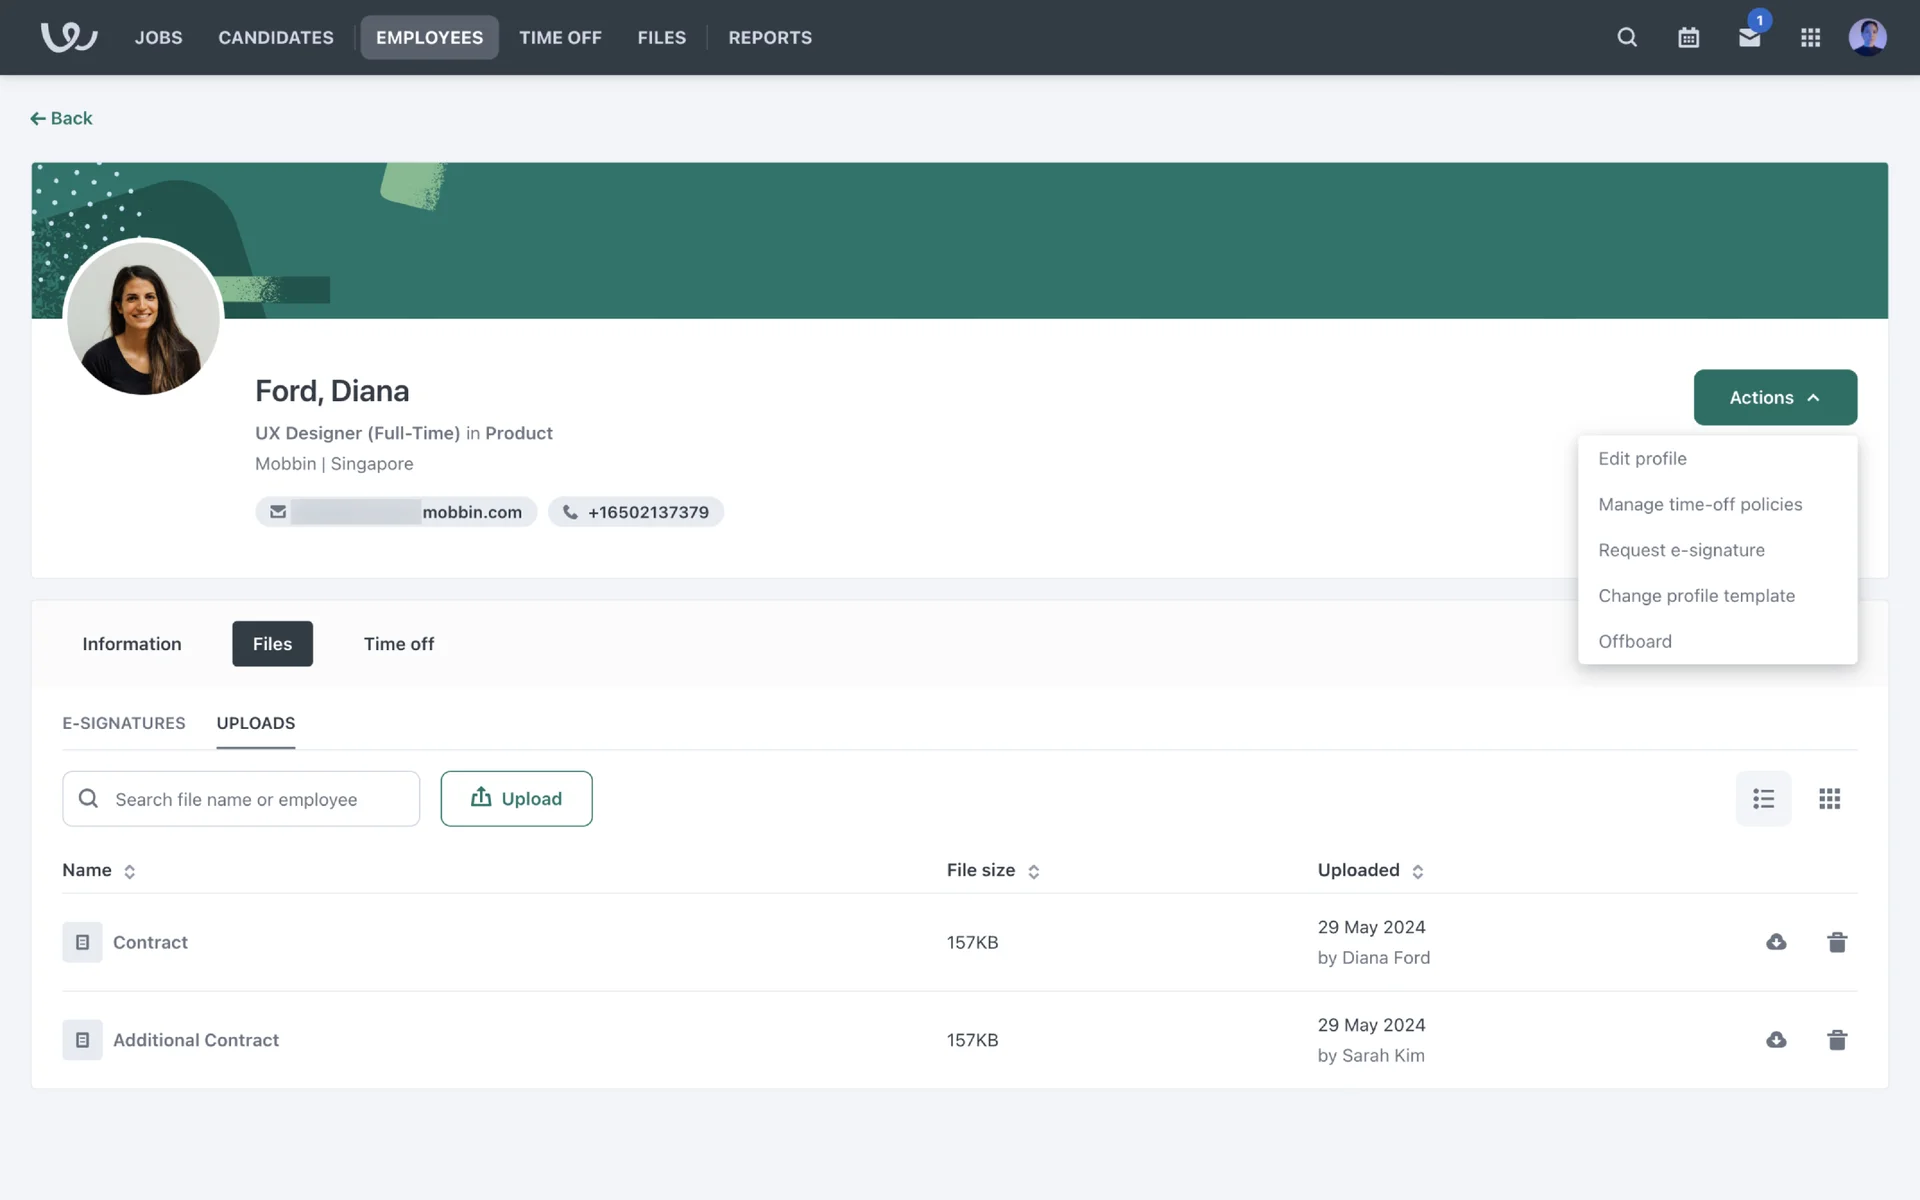This screenshot has height=1200, width=1920.
Task: Delete the Additional Contract file
Action: click(x=1837, y=1040)
